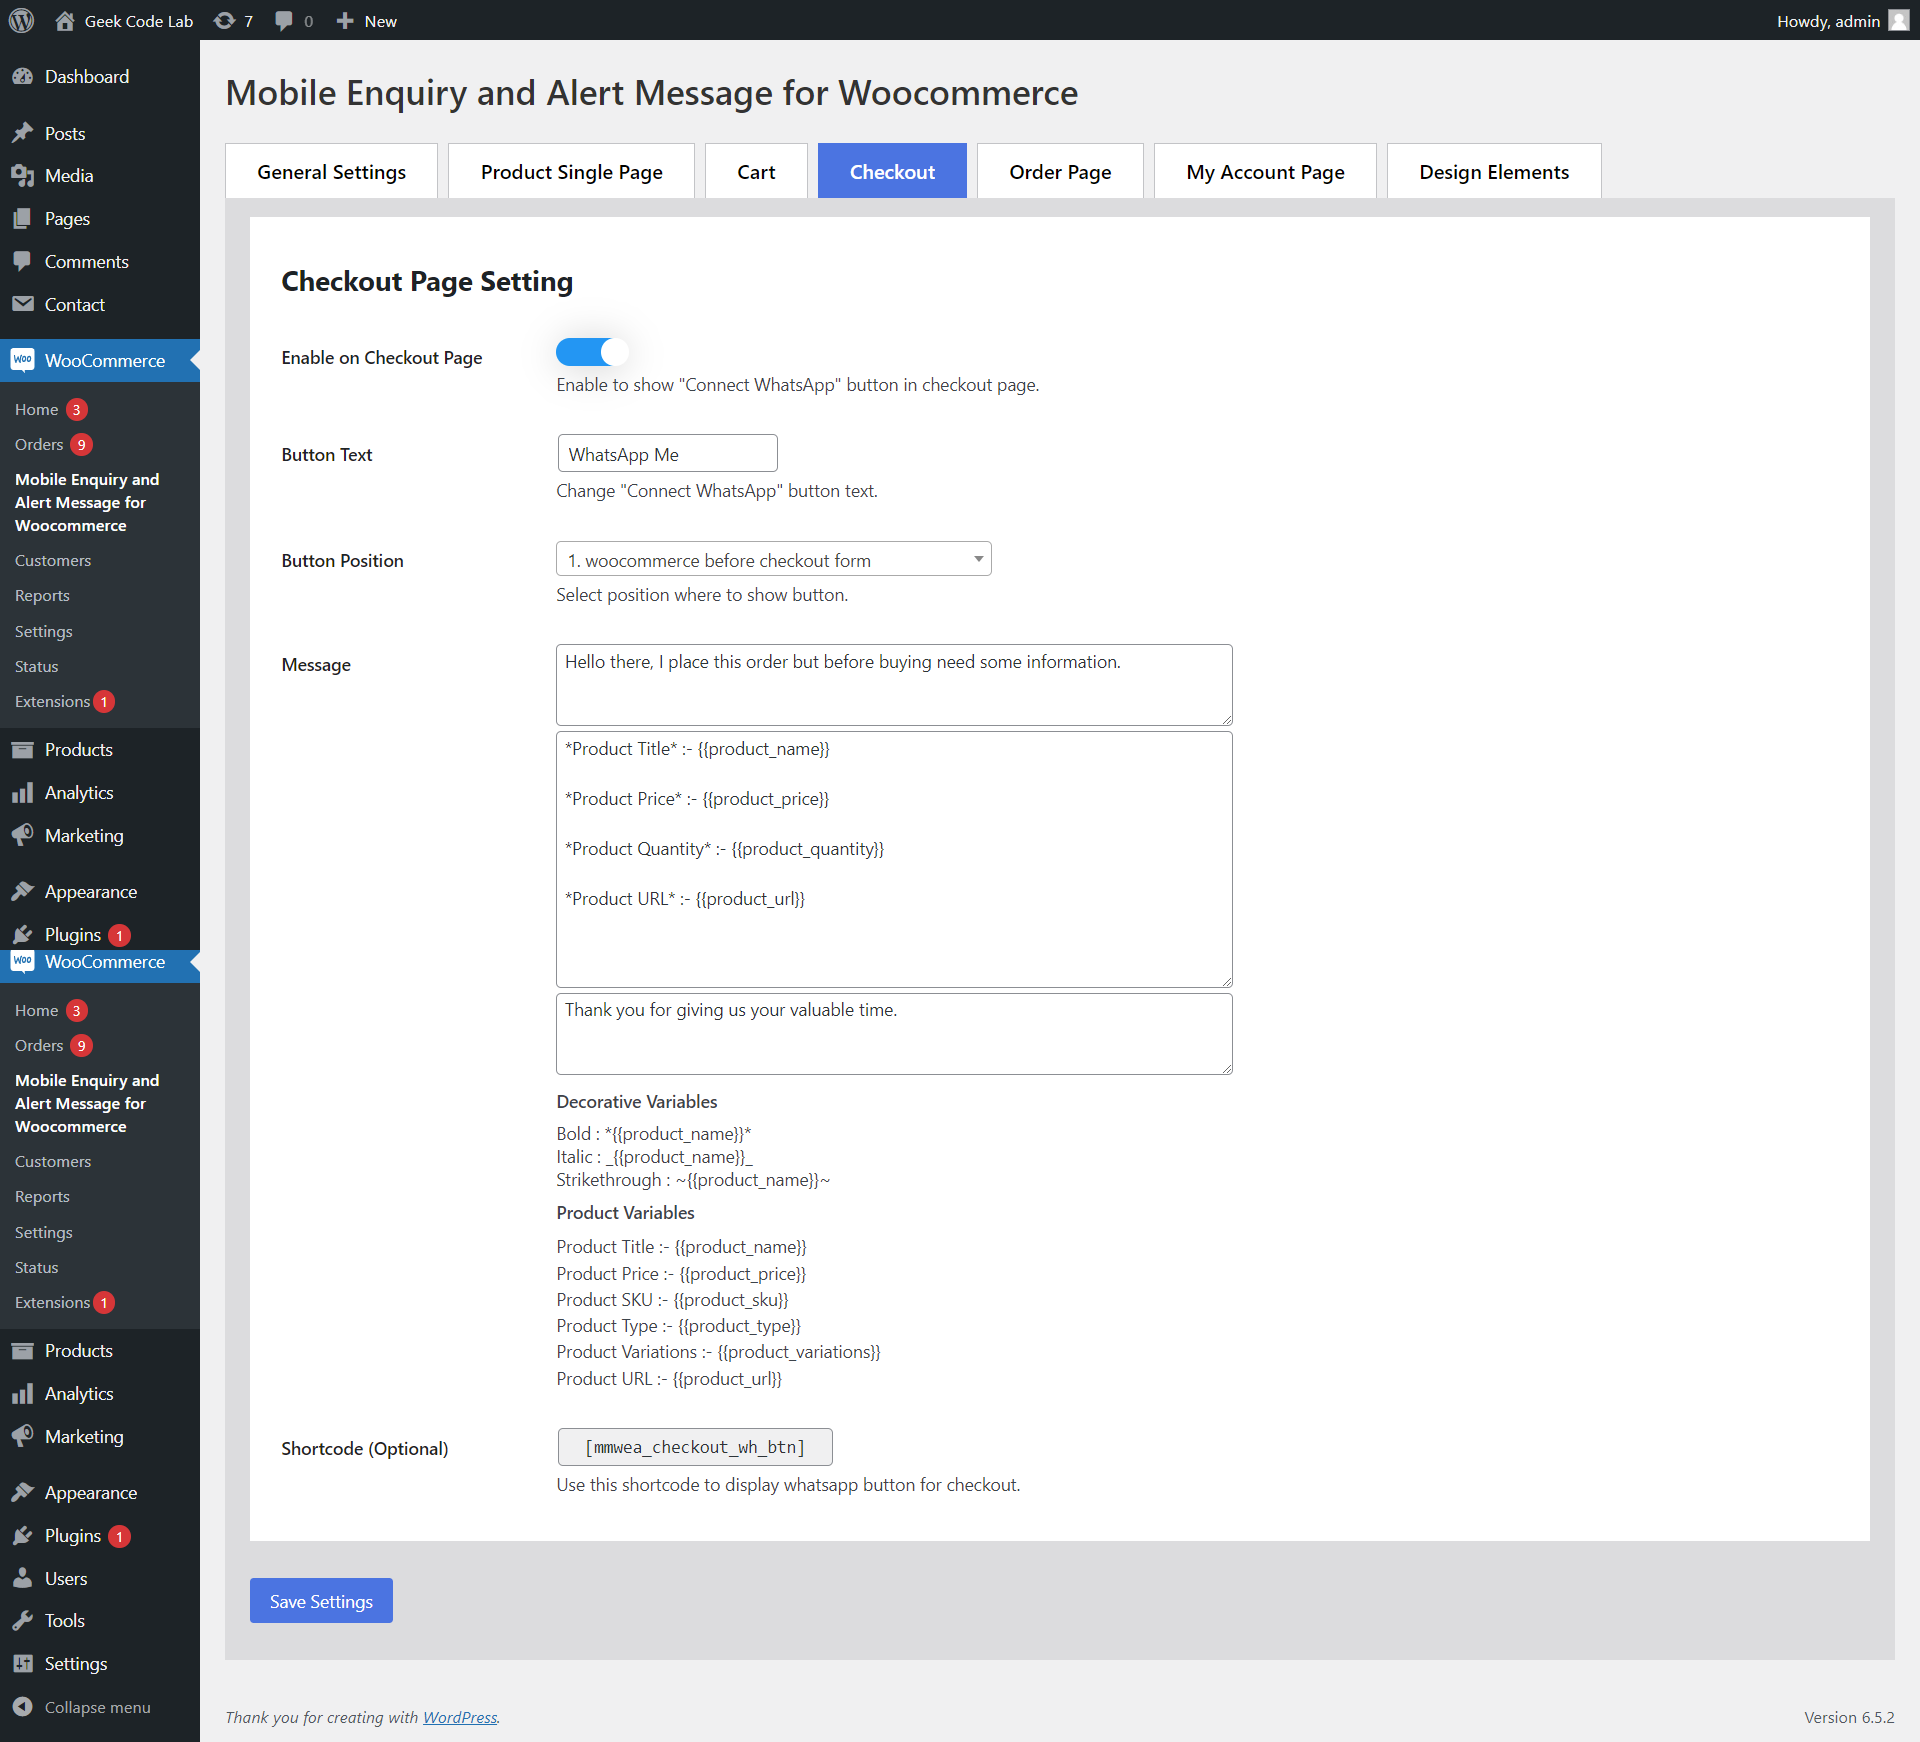
Task: Click the Comments icon in the sidebar menu
Action: tap(23, 262)
